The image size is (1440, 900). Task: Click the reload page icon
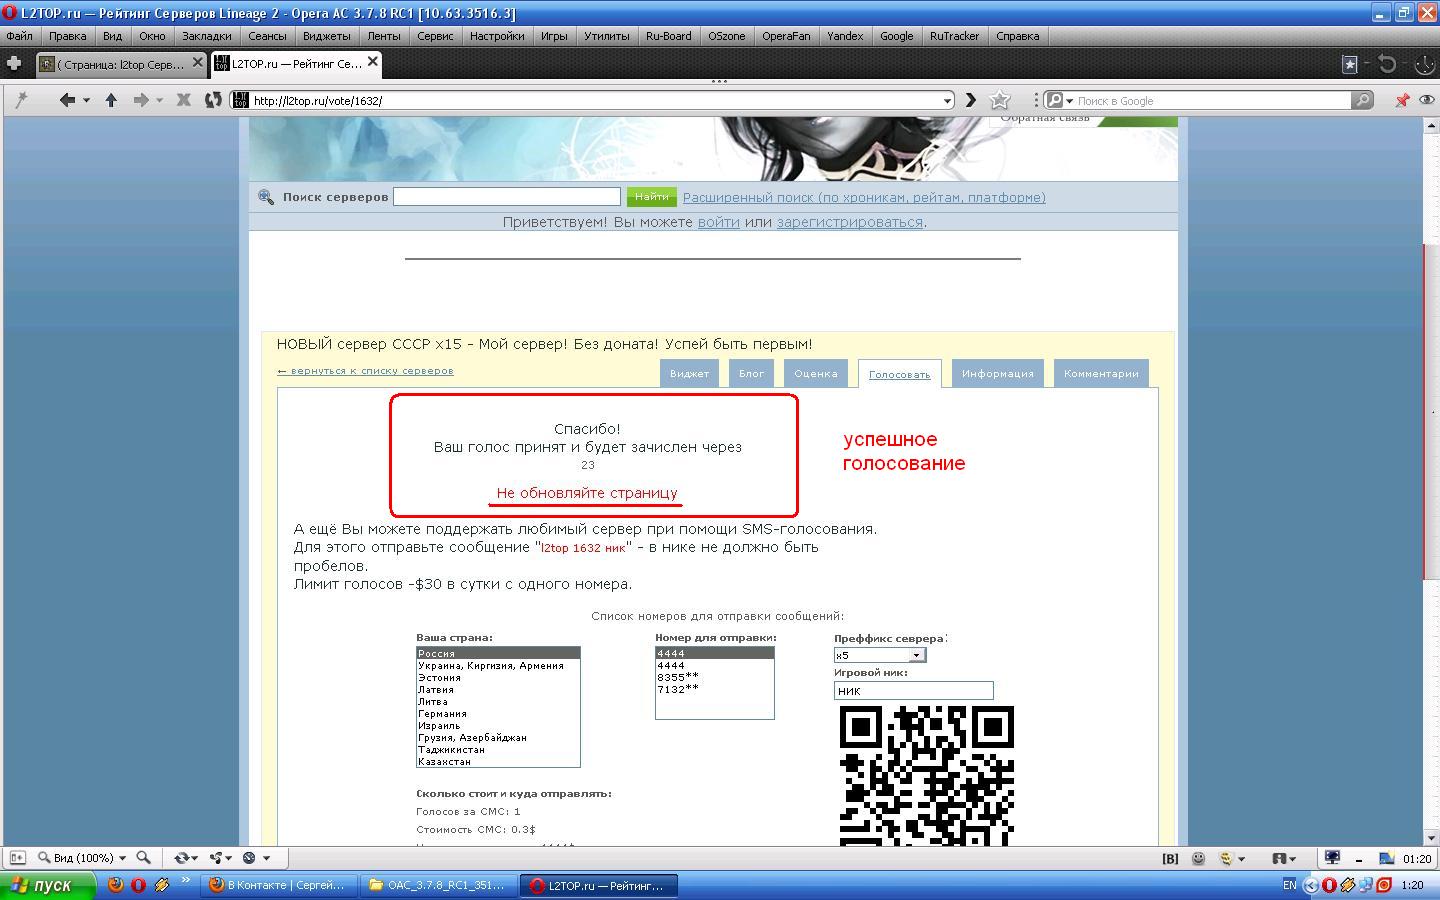[212, 100]
